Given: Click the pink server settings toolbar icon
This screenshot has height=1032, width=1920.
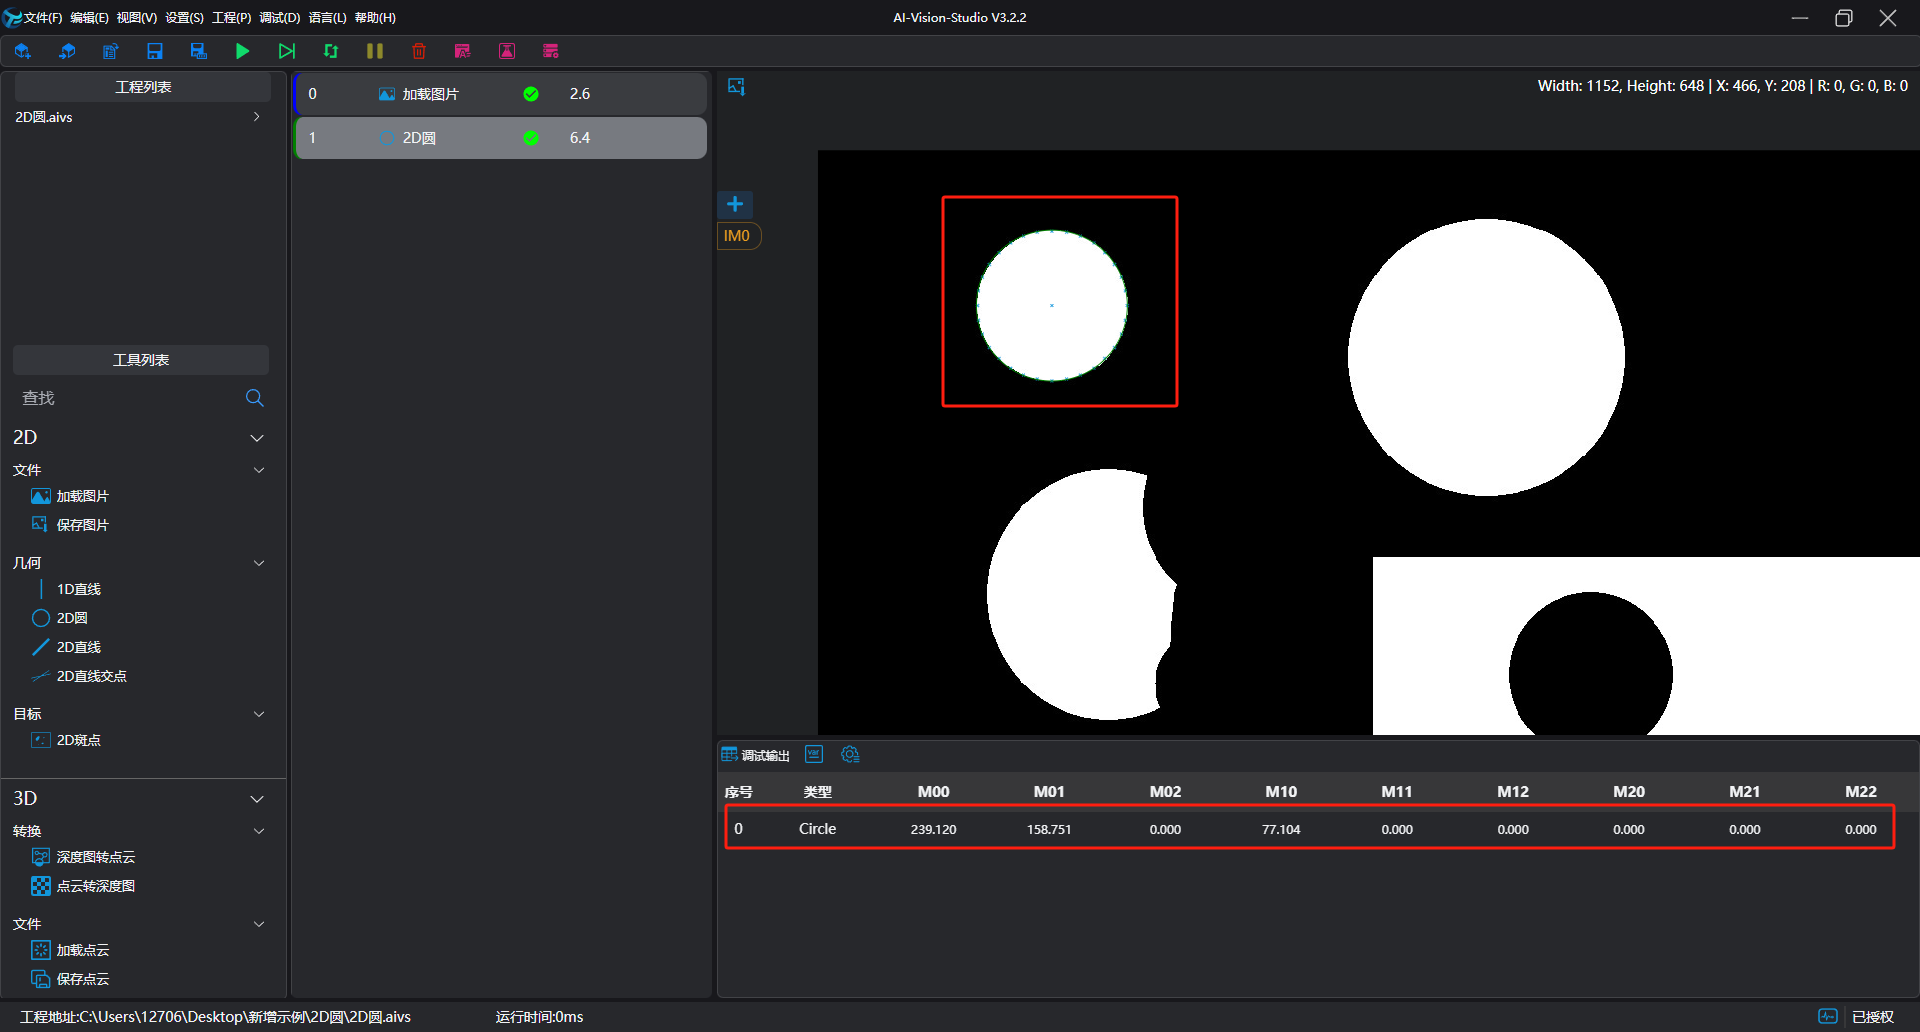Looking at the screenshot, I should click(x=551, y=51).
